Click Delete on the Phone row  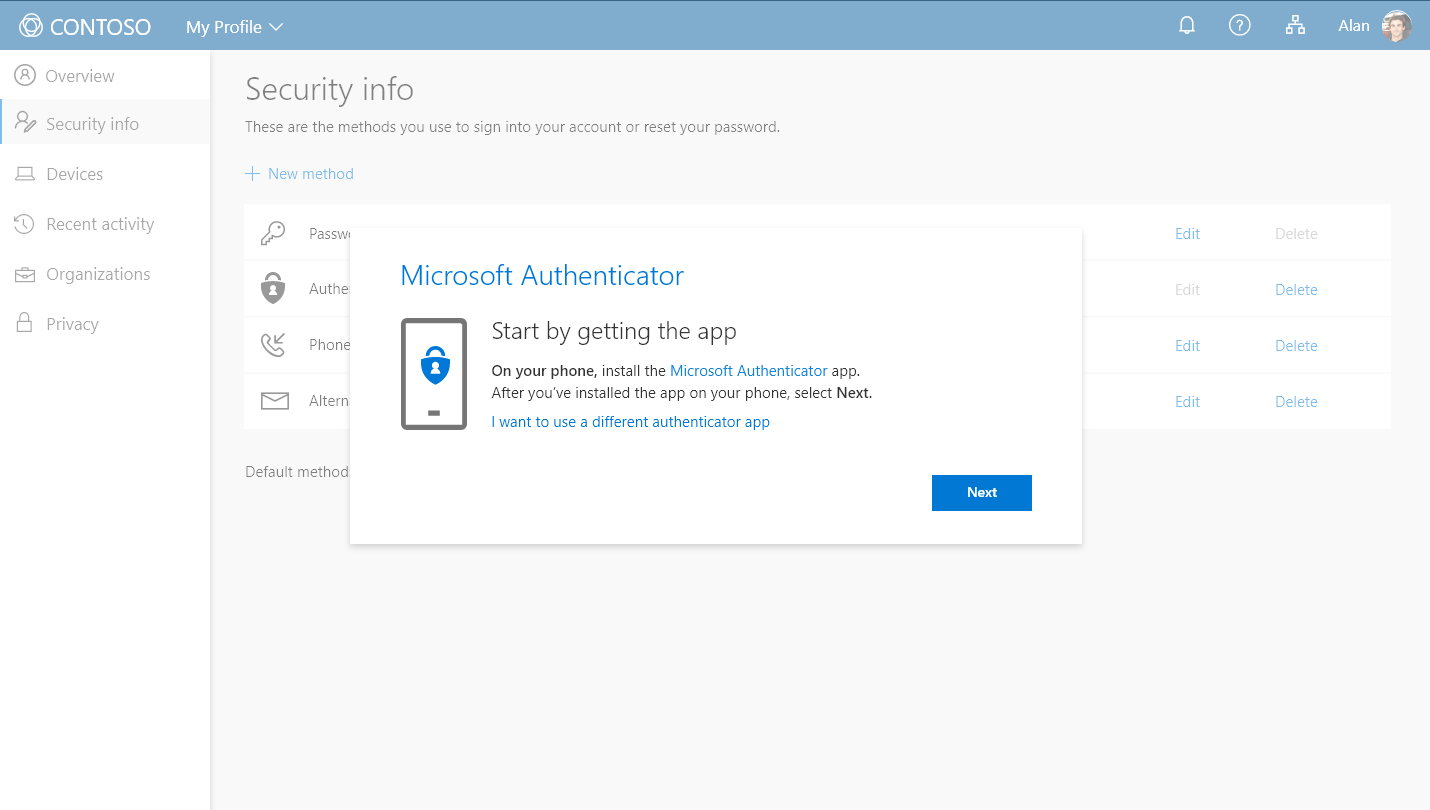(1296, 345)
